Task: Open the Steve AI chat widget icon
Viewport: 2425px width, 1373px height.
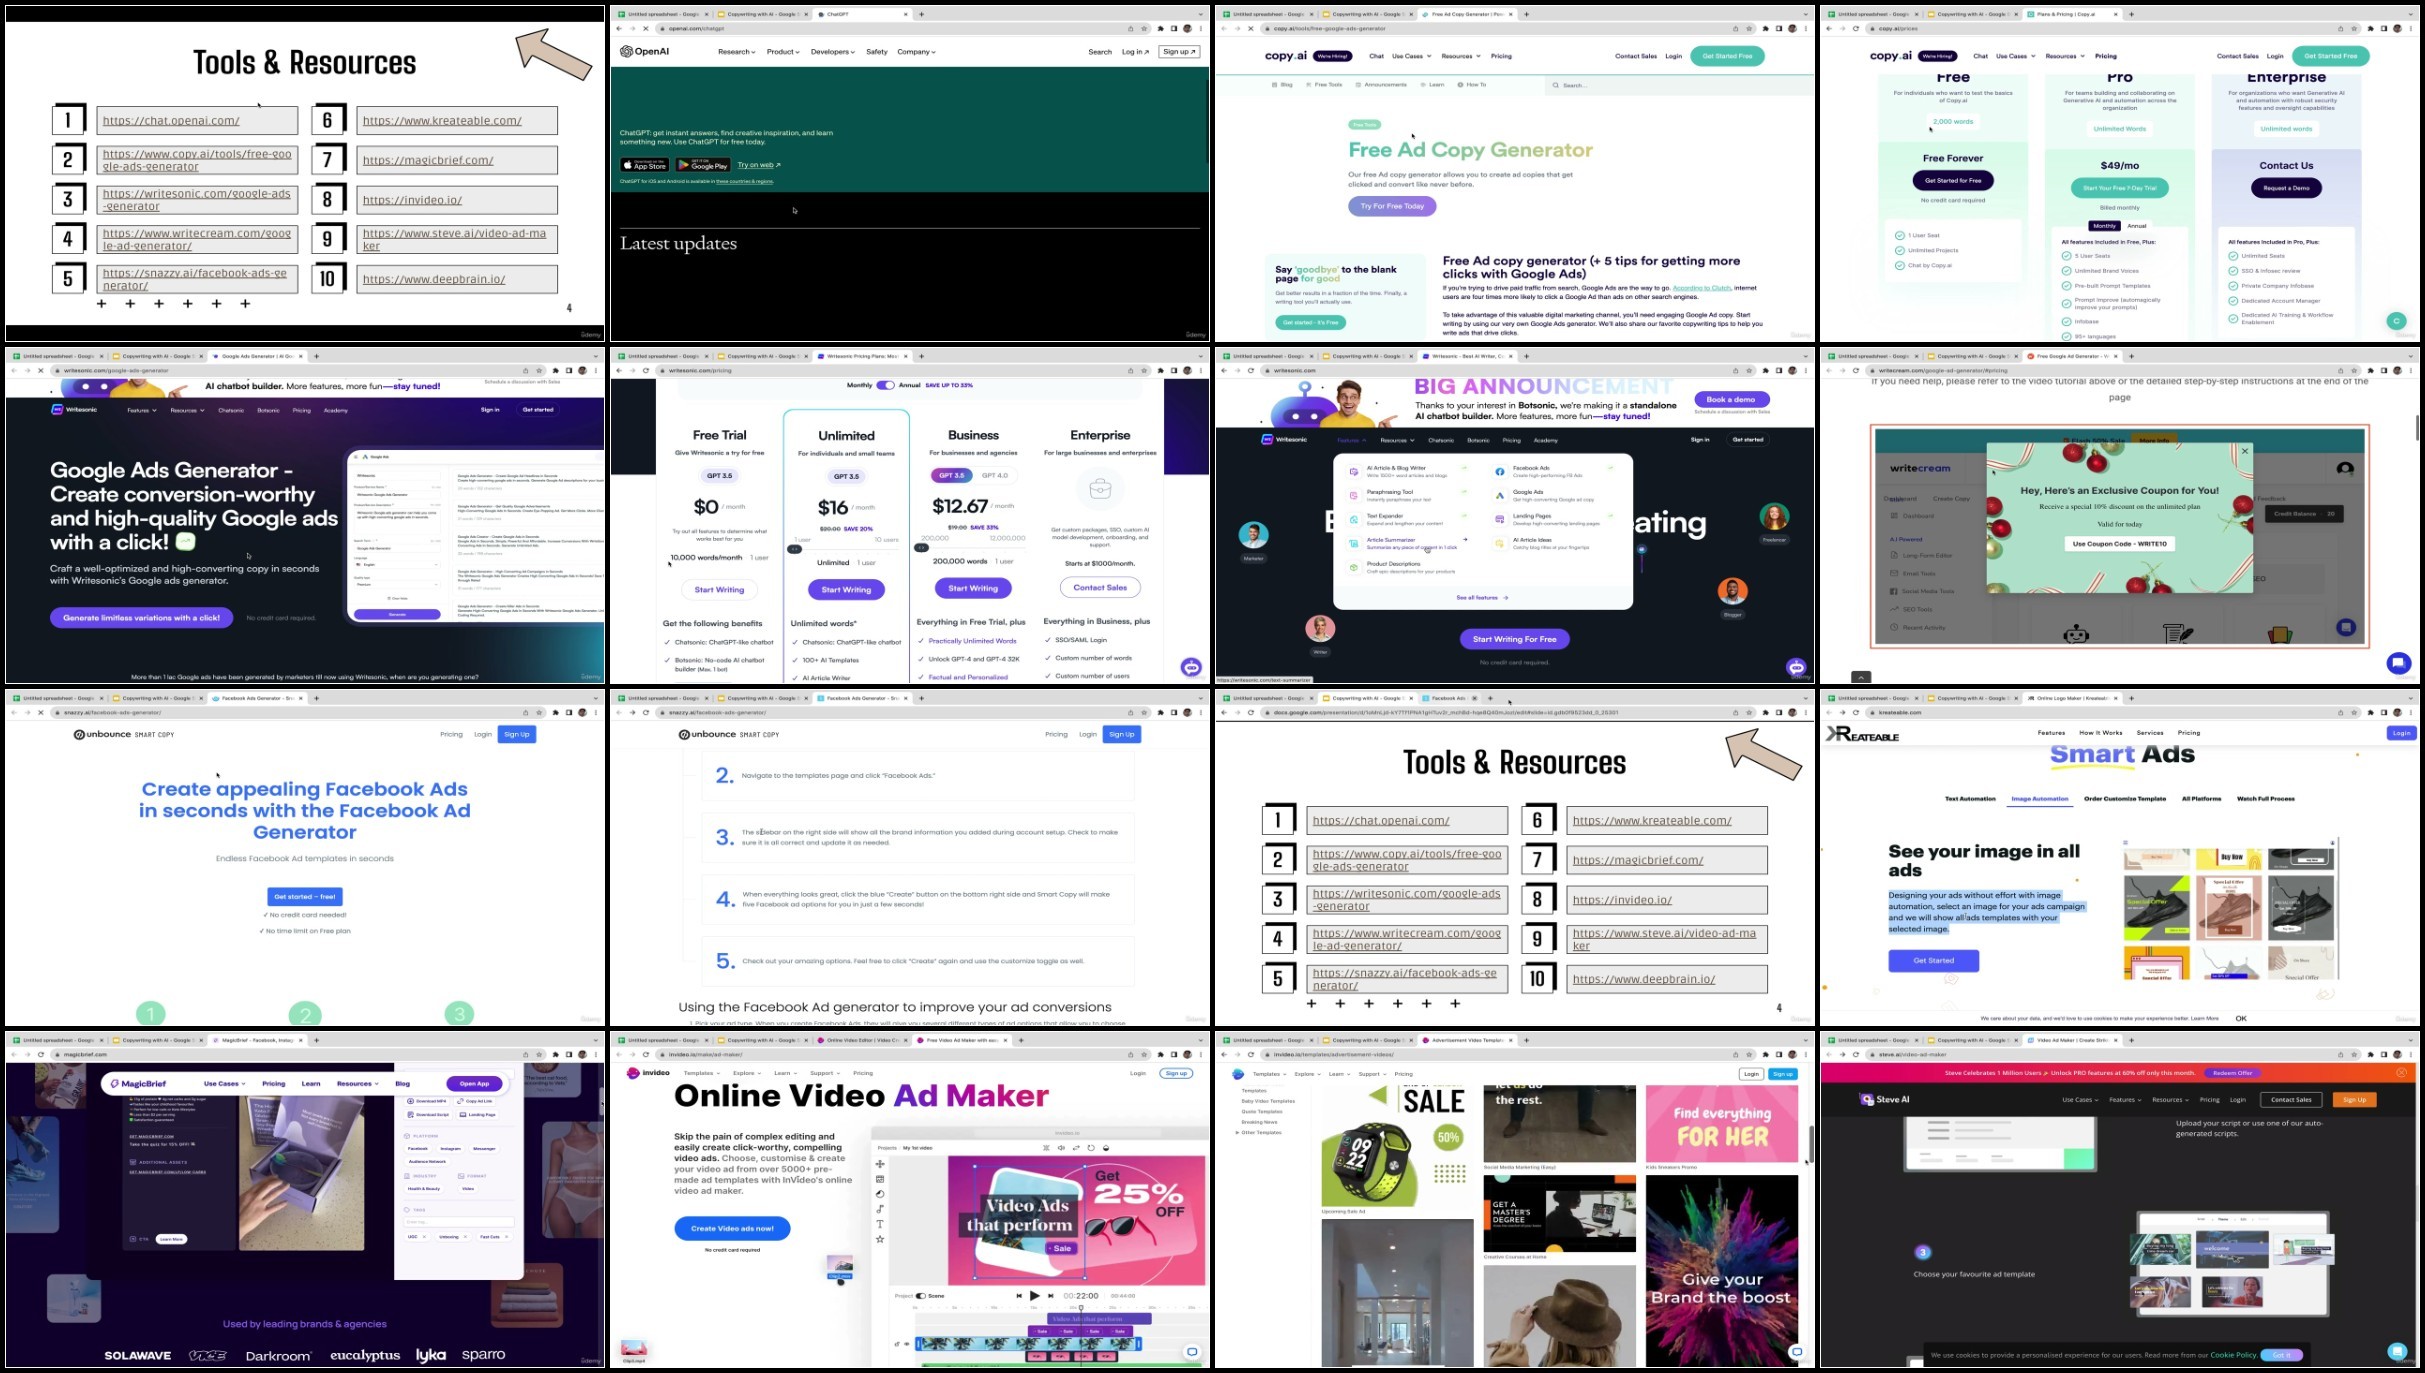Action: tap(2397, 1351)
